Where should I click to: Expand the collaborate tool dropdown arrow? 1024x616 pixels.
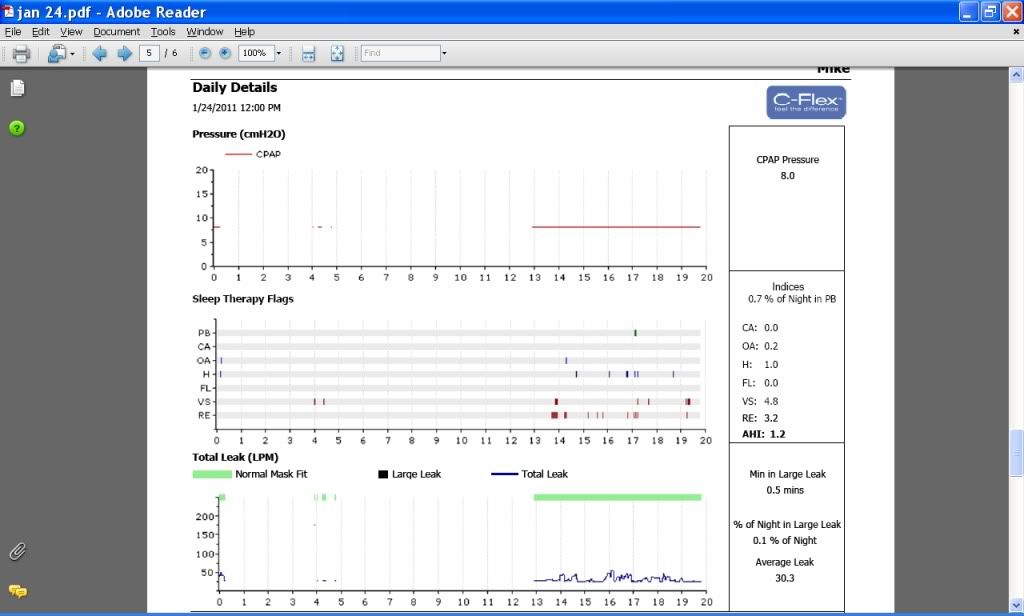[x=72, y=53]
